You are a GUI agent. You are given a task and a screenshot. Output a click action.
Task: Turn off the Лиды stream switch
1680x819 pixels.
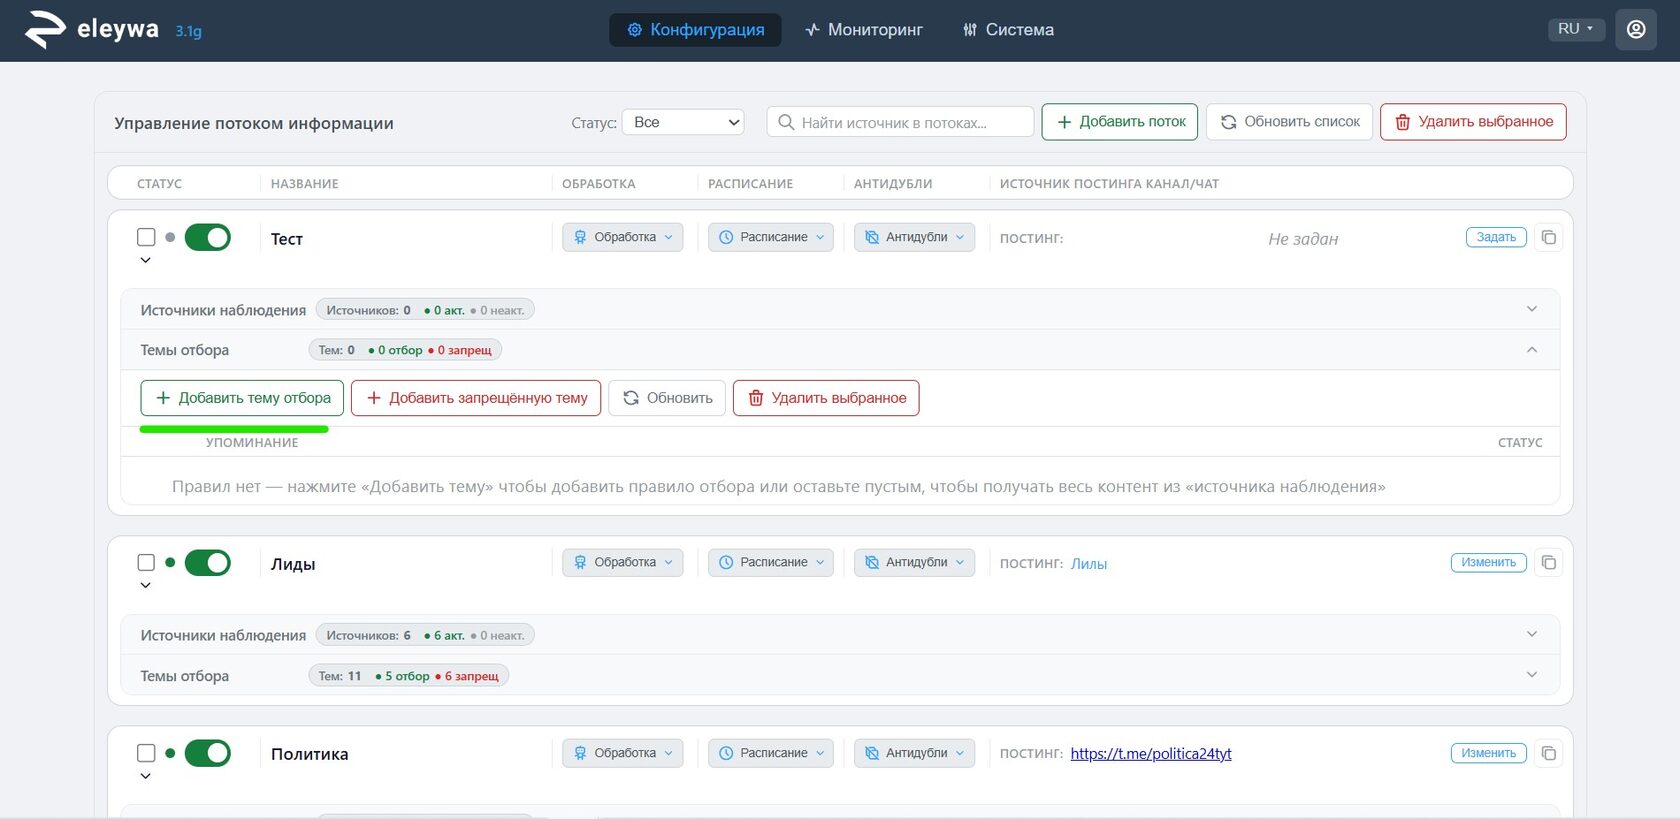pyautogui.click(x=208, y=562)
